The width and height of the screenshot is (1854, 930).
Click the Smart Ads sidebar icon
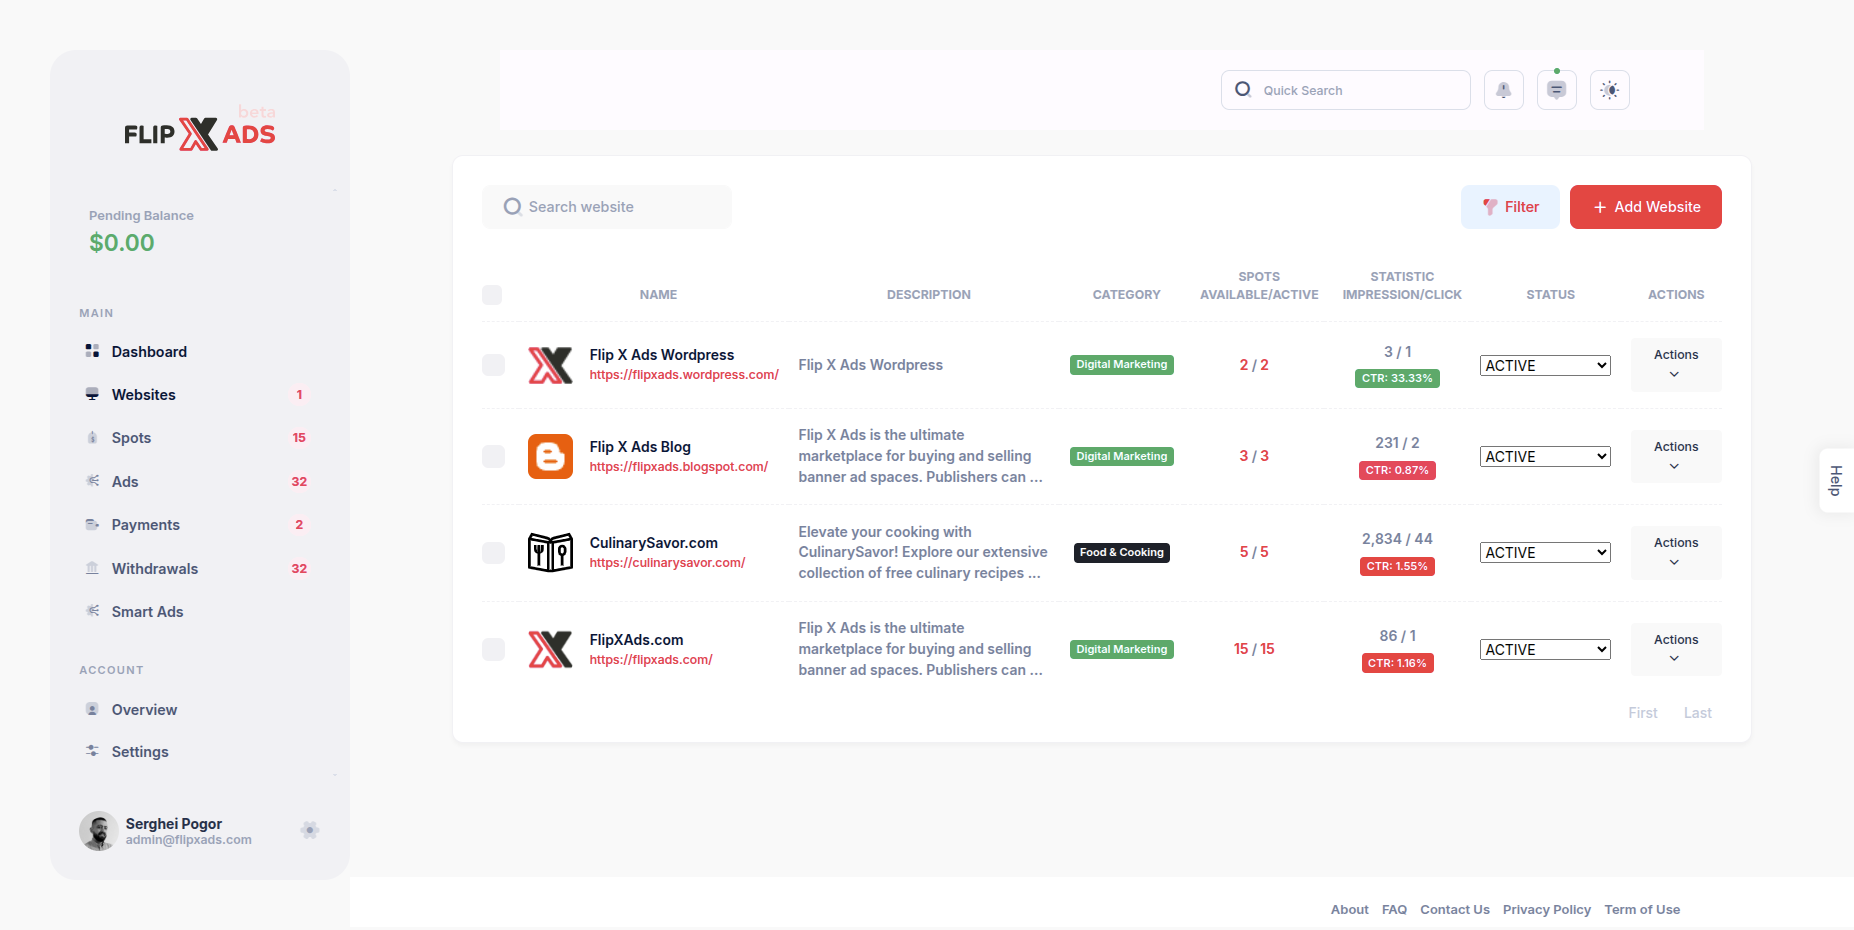92,611
